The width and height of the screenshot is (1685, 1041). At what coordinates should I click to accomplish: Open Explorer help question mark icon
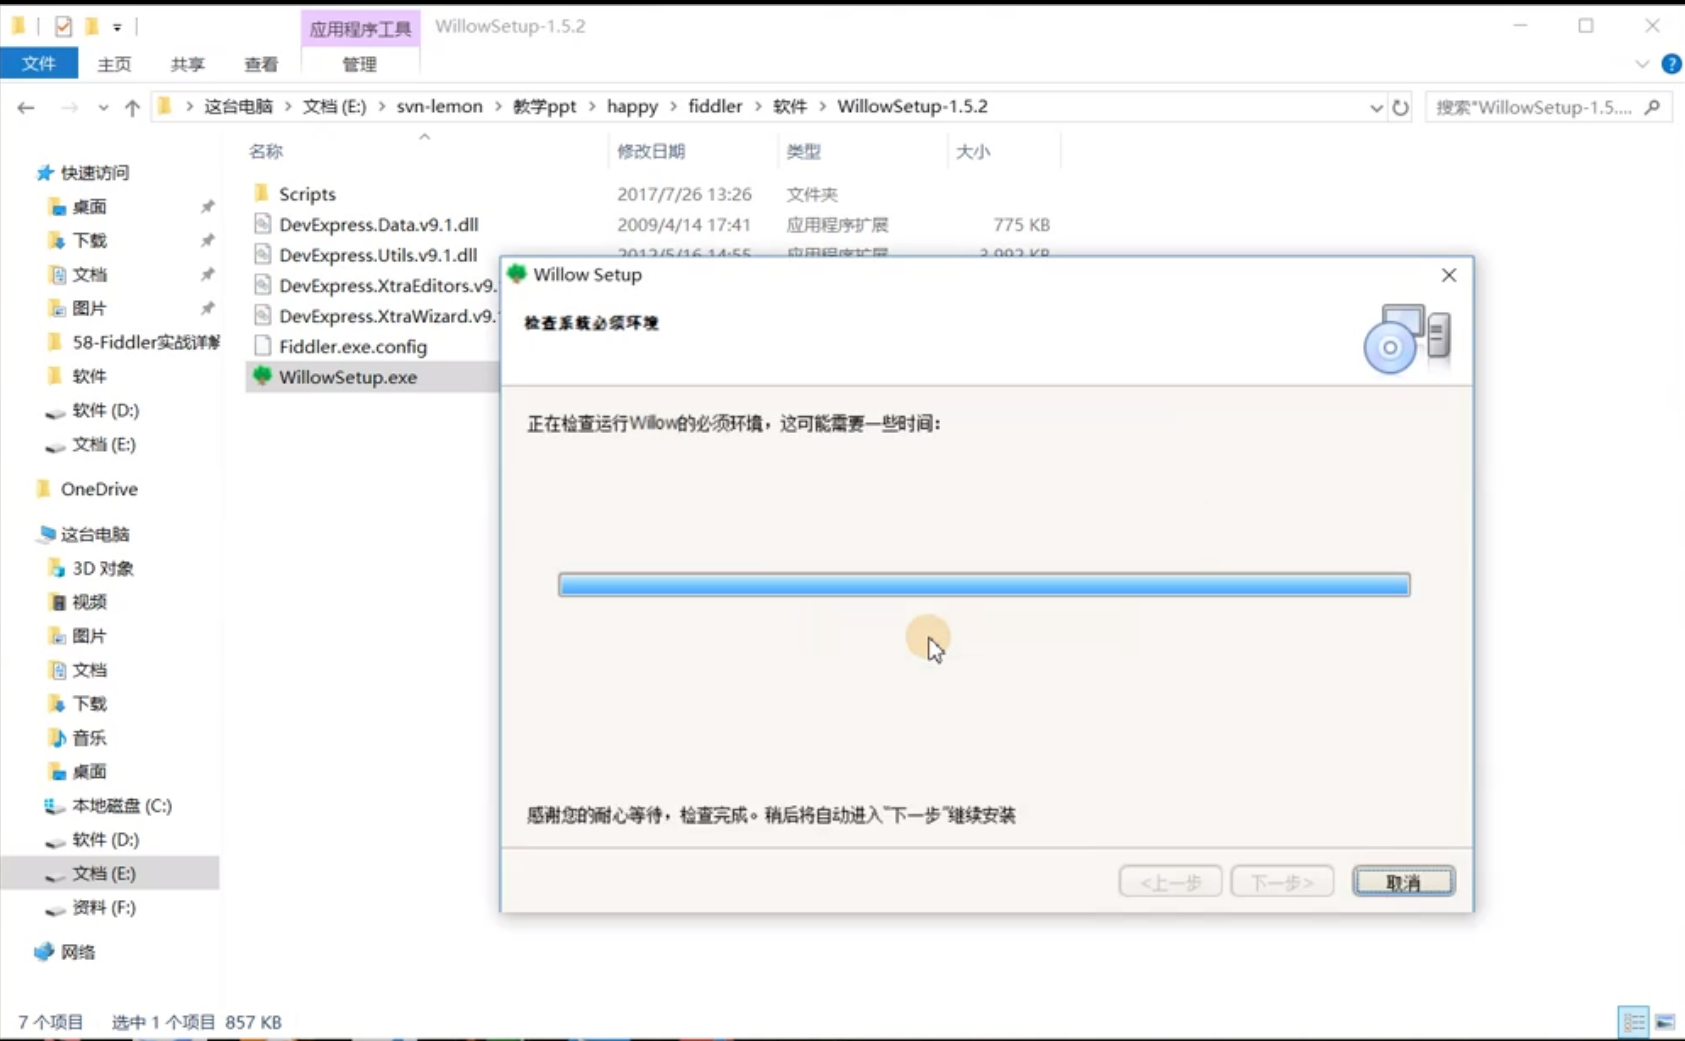[1671, 64]
